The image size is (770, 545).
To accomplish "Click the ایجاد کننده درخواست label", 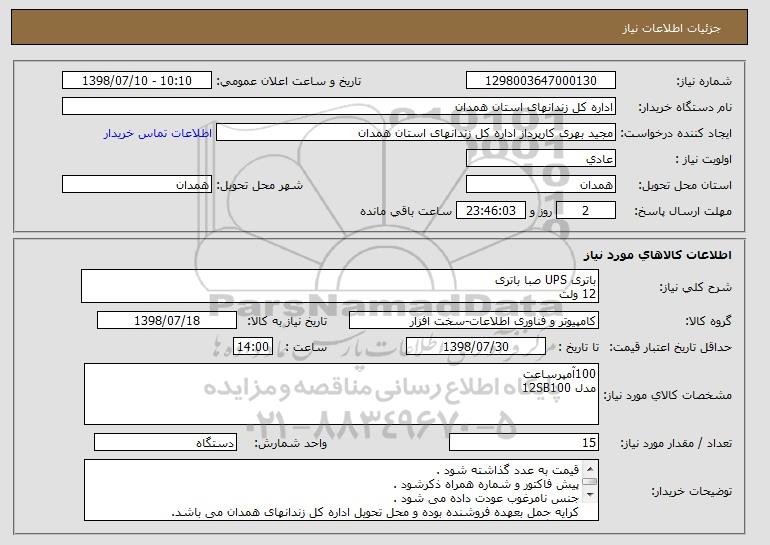I will click(676, 133).
